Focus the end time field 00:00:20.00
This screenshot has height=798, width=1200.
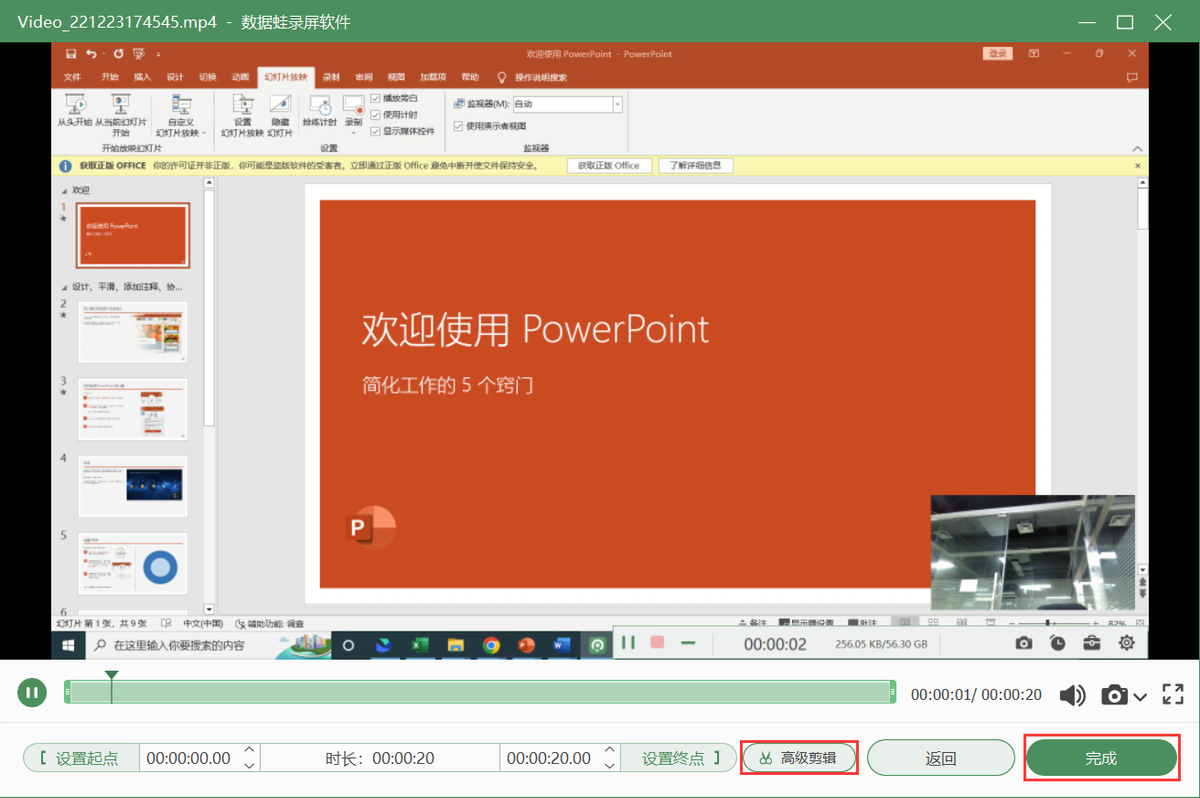pos(550,758)
